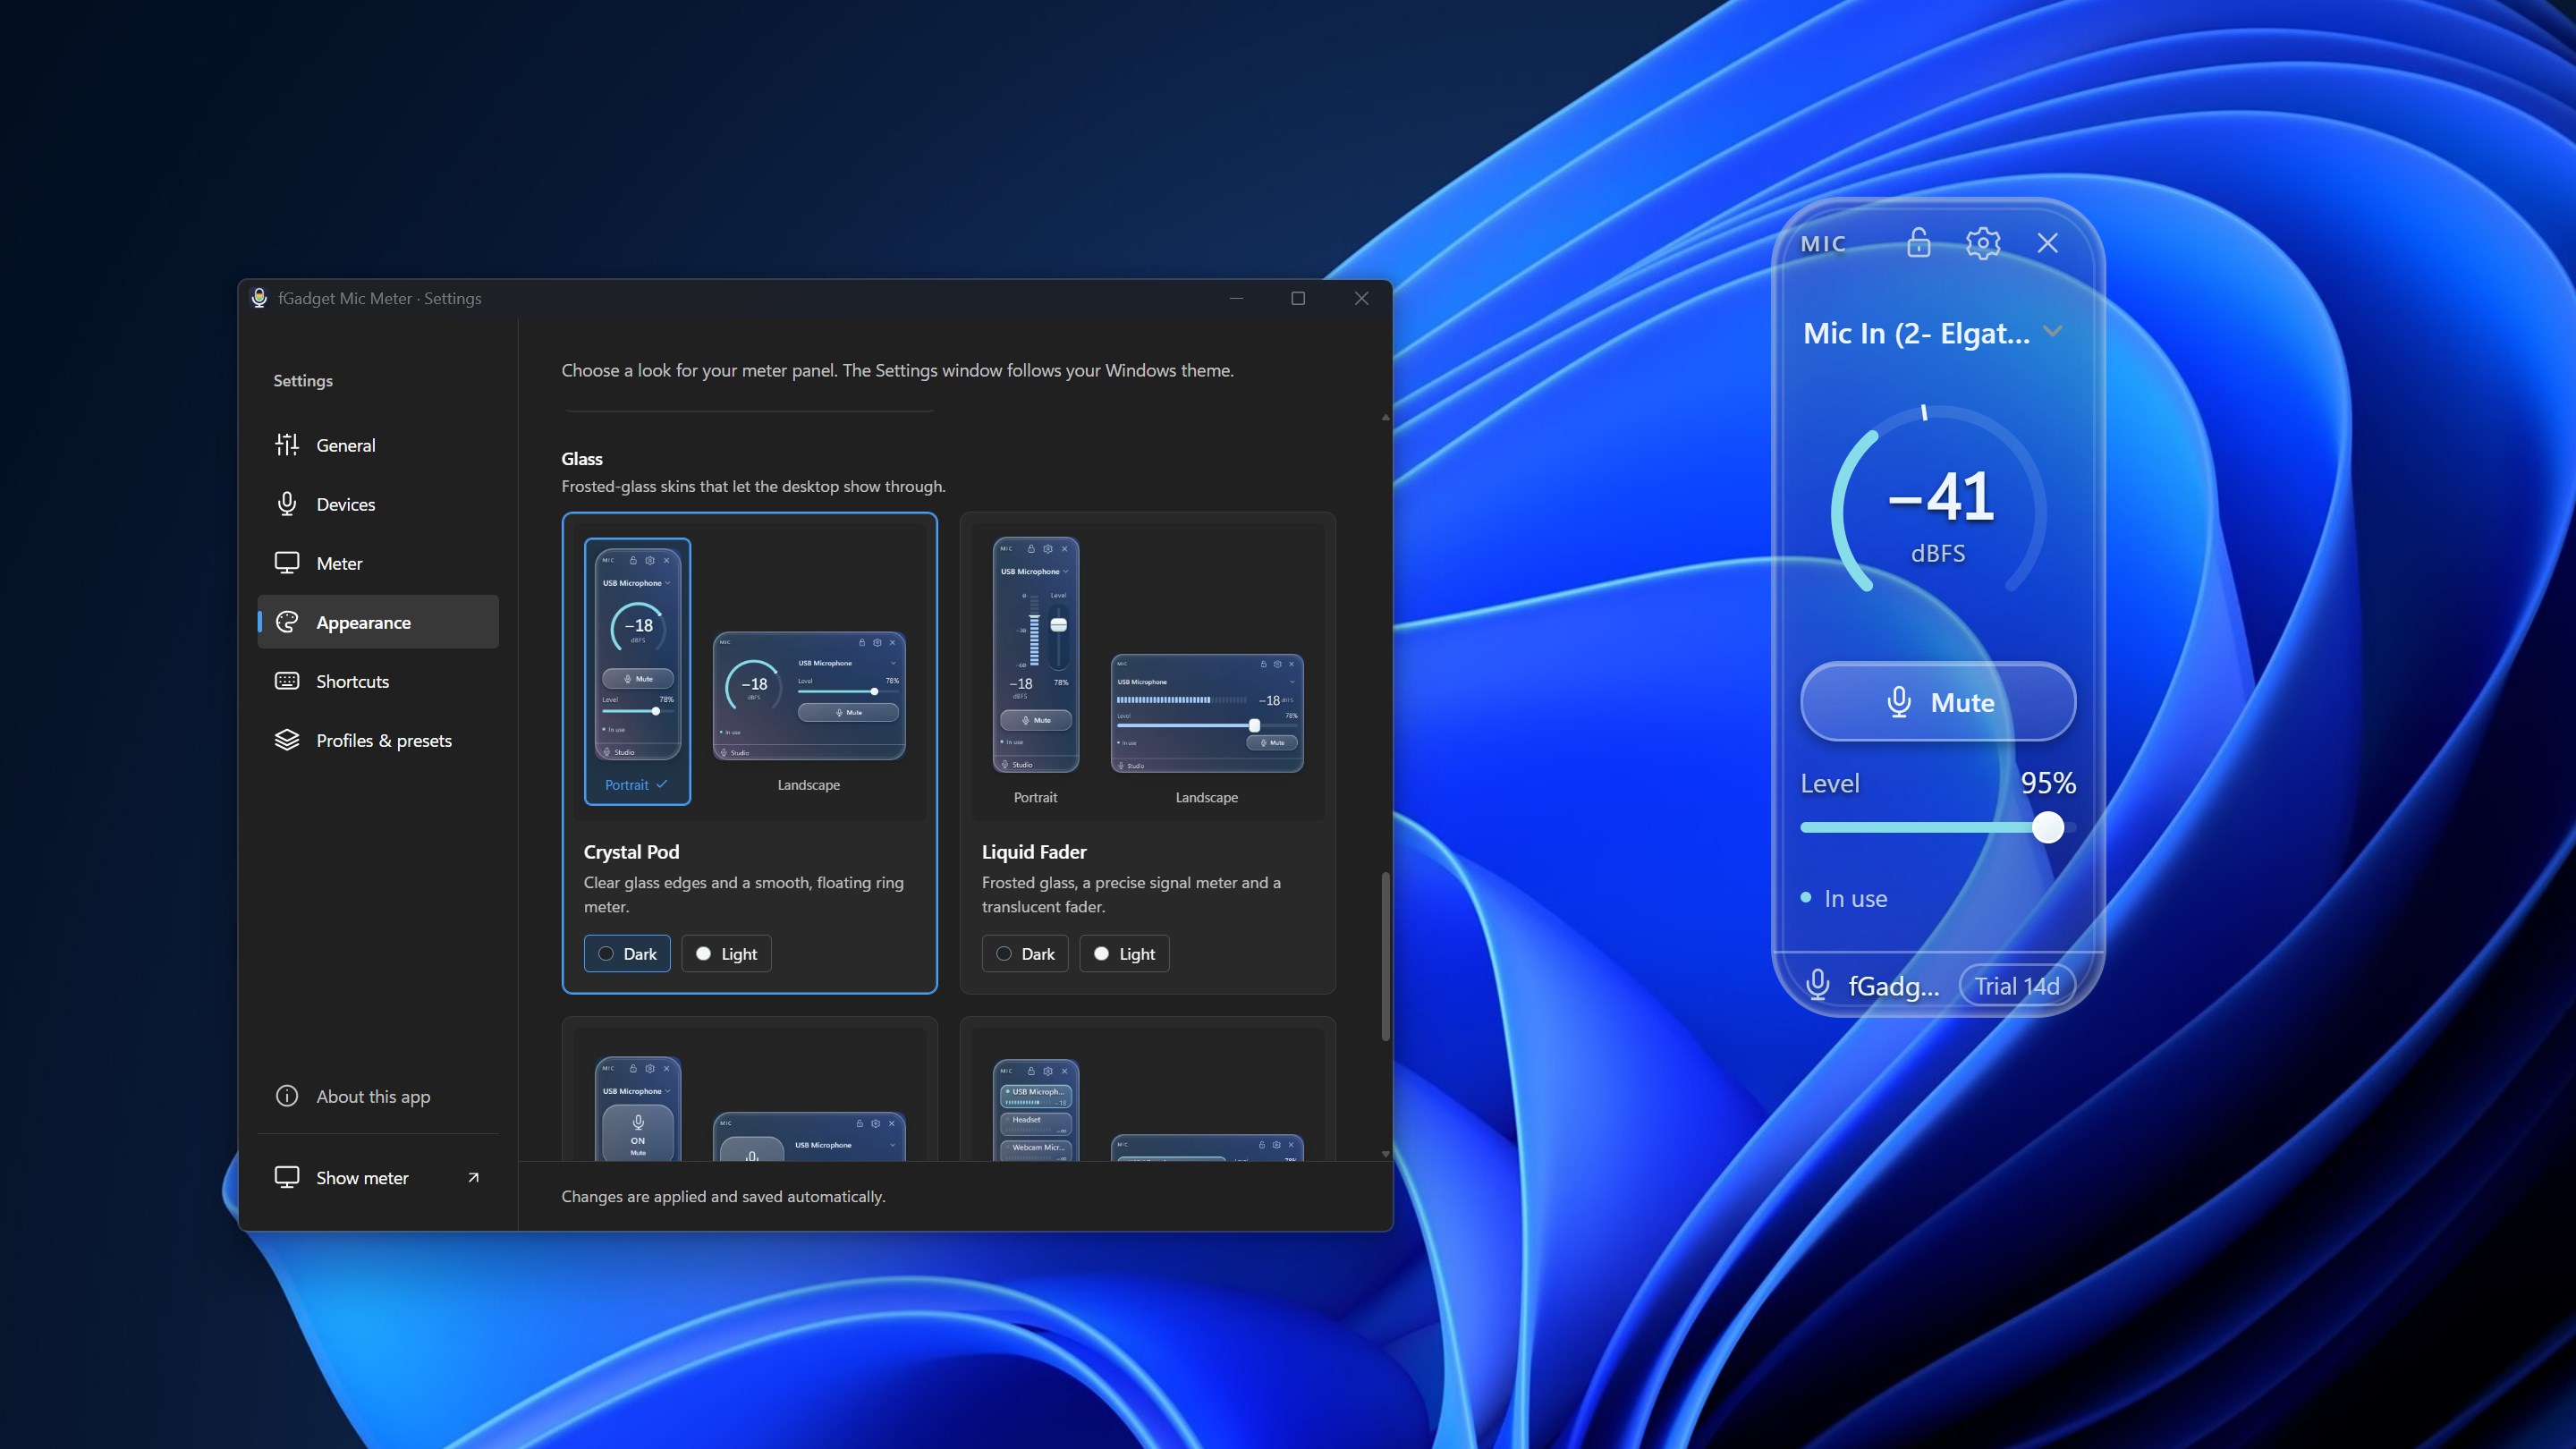2576x1449 pixels.
Task: Click the 'In use' status text on widget
Action: click(1855, 898)
